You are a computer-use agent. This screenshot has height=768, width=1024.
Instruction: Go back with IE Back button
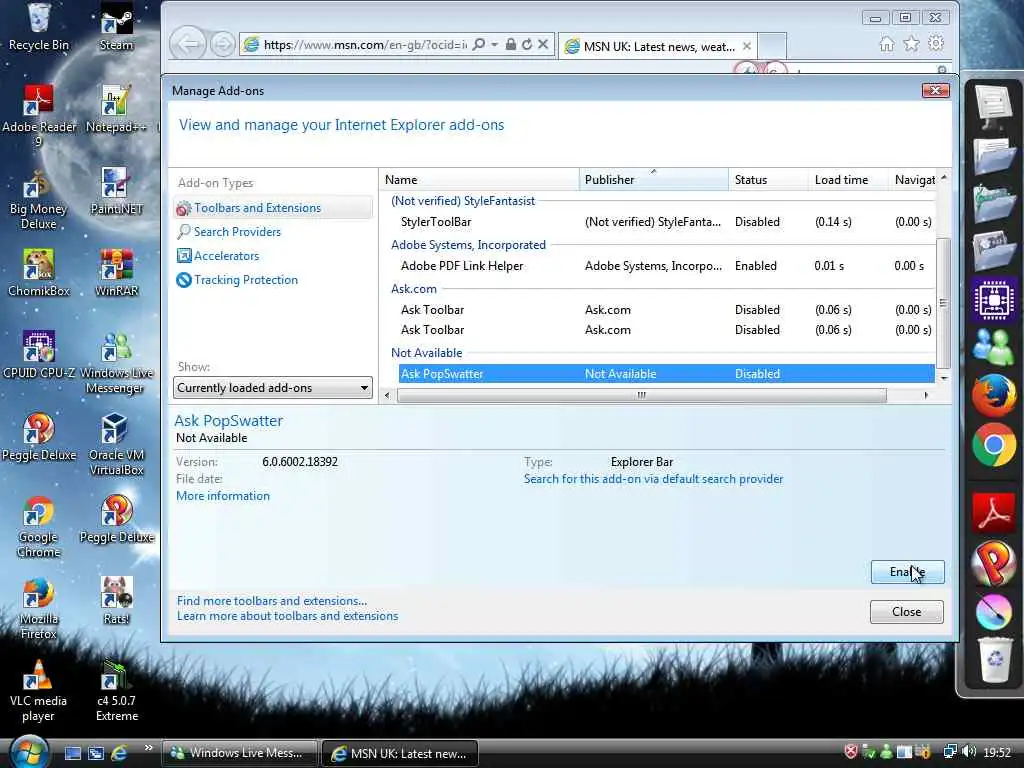pos(188,44)
